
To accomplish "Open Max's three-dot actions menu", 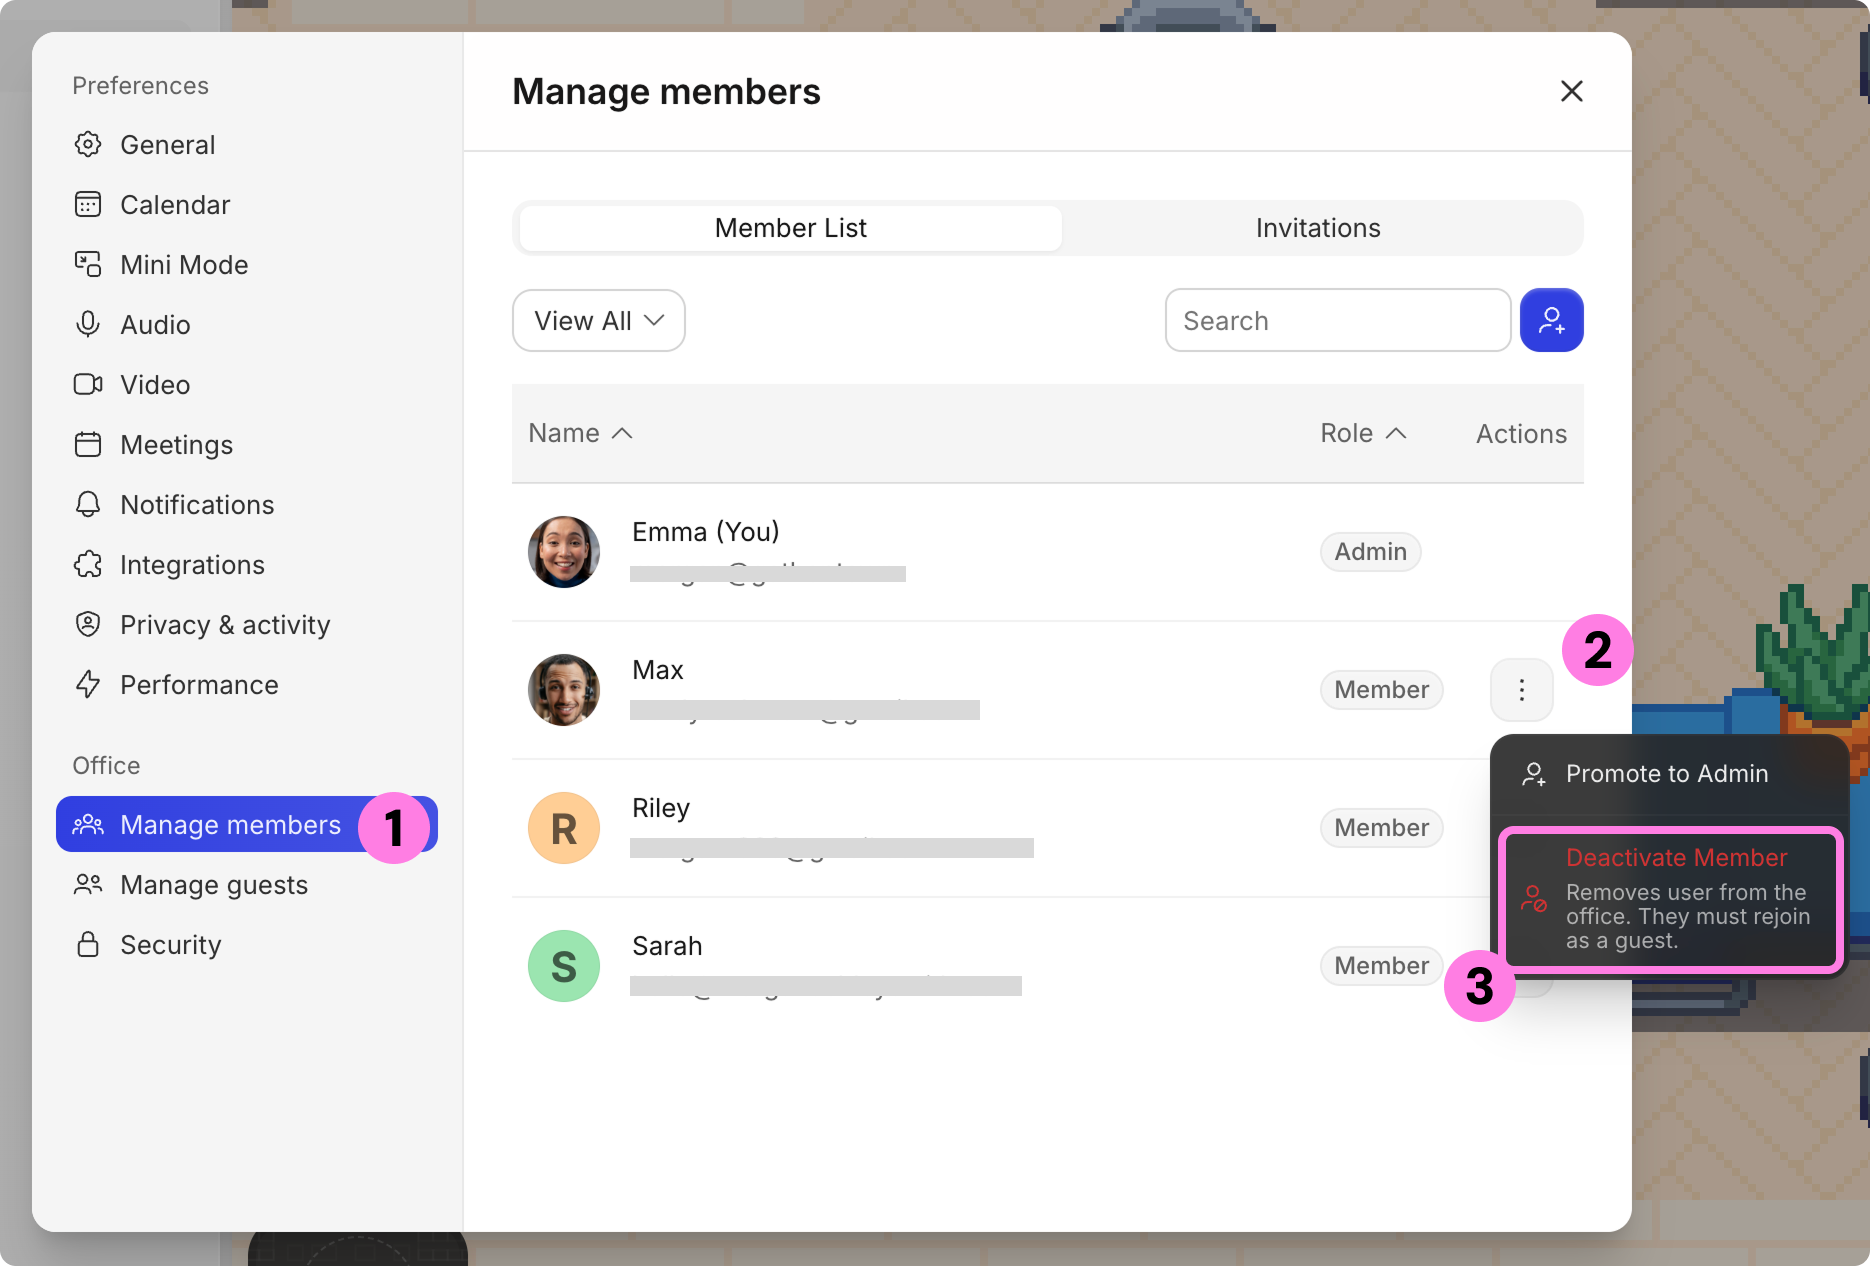I will click(x=1521, y=690).
